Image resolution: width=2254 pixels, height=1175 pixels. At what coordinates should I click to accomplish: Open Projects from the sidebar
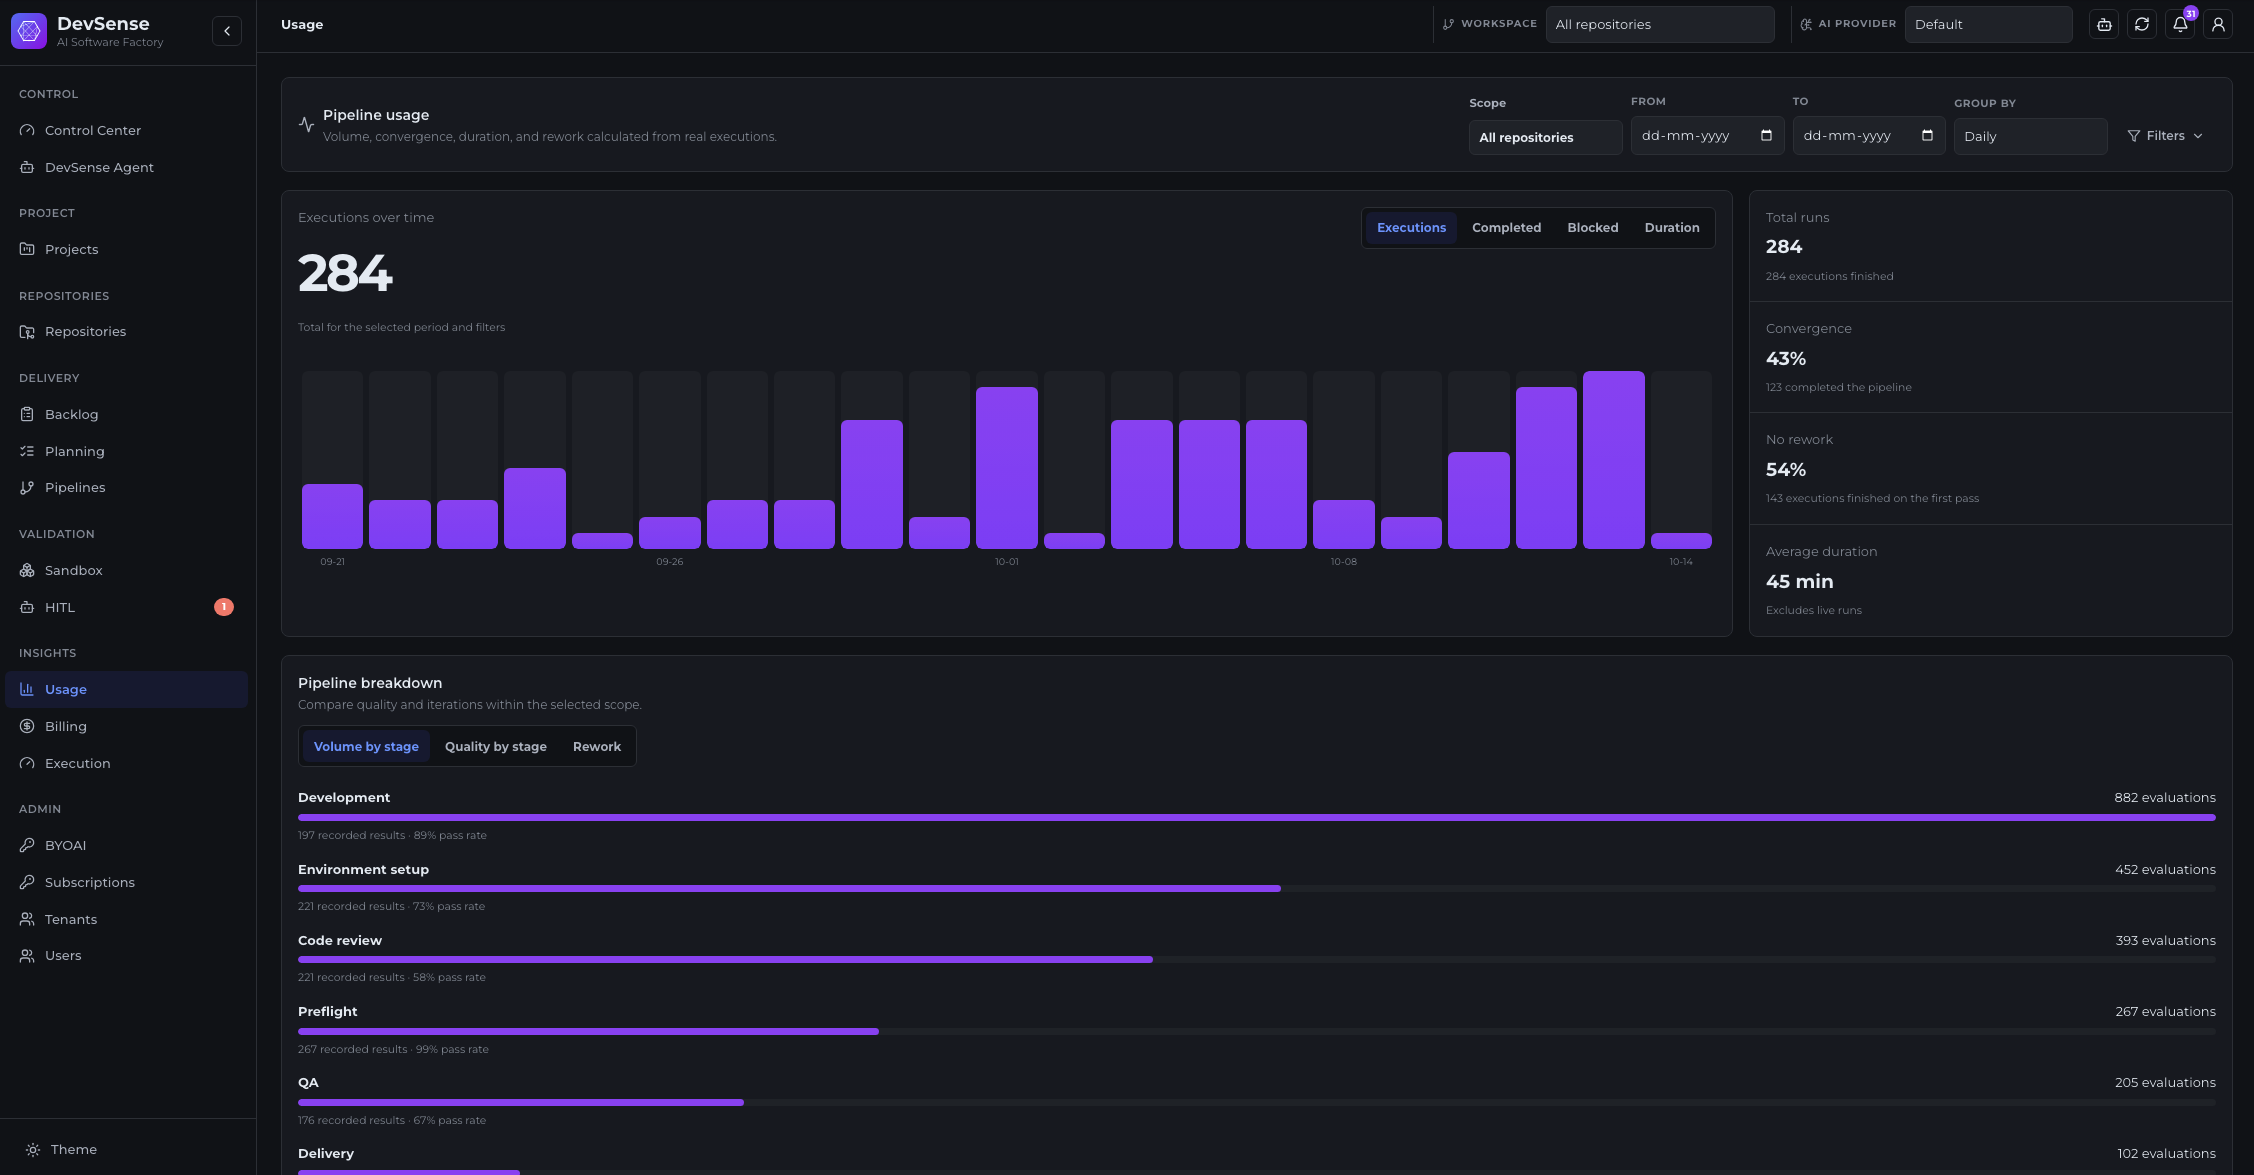pyautogui.click(x=126, y=249)
